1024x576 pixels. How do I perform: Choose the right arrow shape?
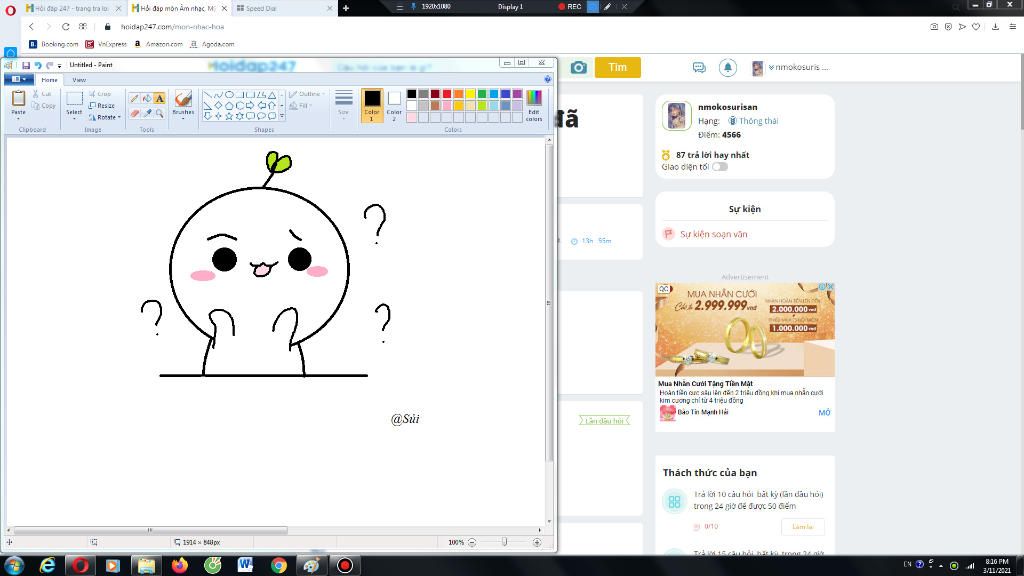[x=250, y=105]
